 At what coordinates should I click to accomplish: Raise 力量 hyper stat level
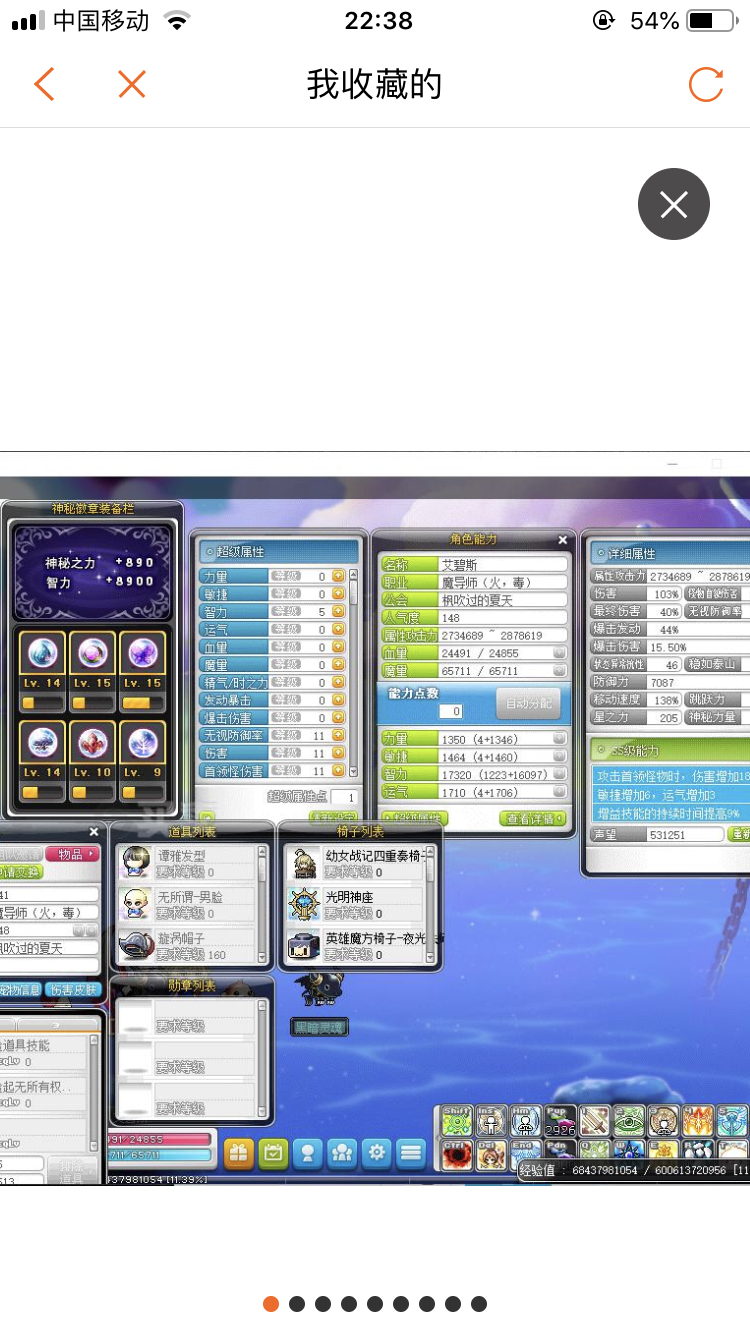[338, 577]
